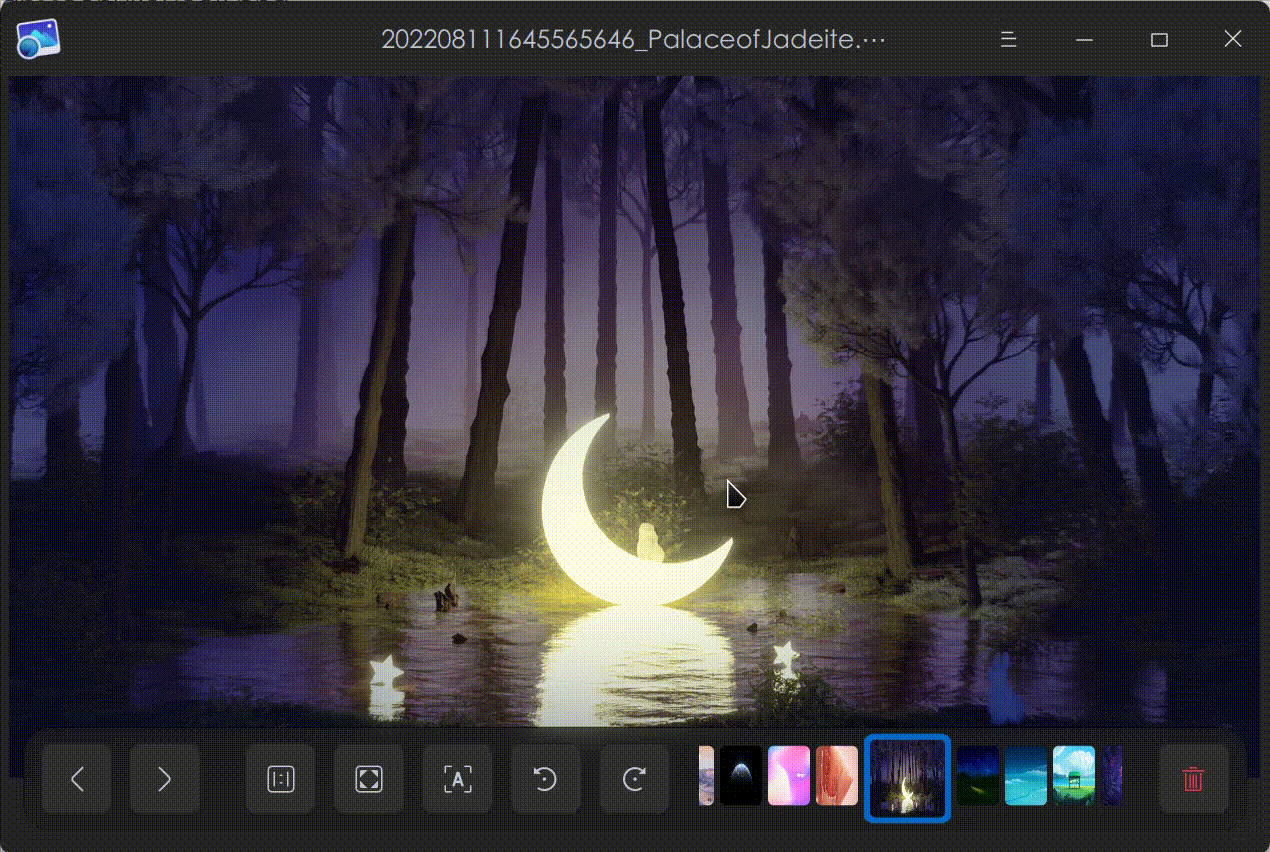
Task: Select the leftmost partial thumbnail in strip
Action: click(x=705, y=780)
